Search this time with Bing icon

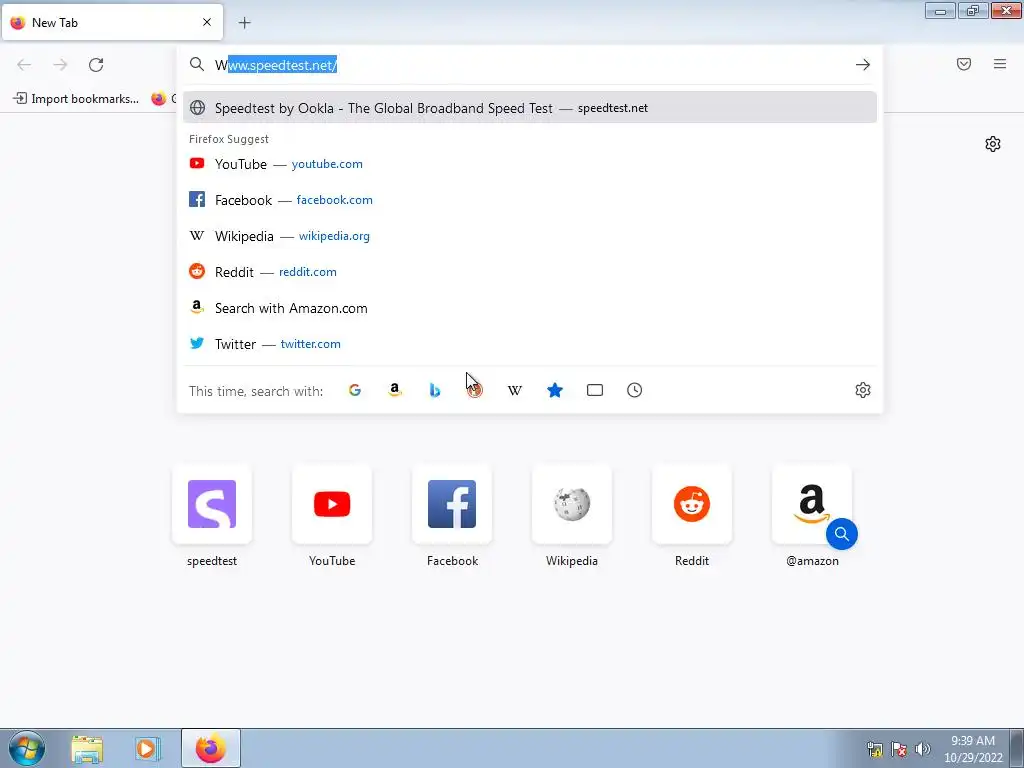[x=435, y=391]
